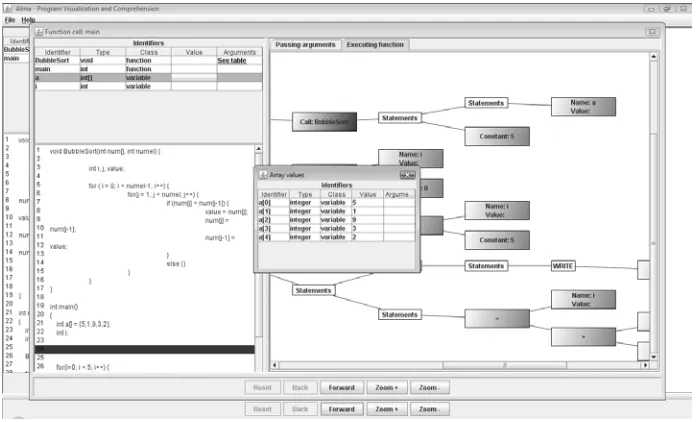Select the a[1] row in Array values

point(336,211)
